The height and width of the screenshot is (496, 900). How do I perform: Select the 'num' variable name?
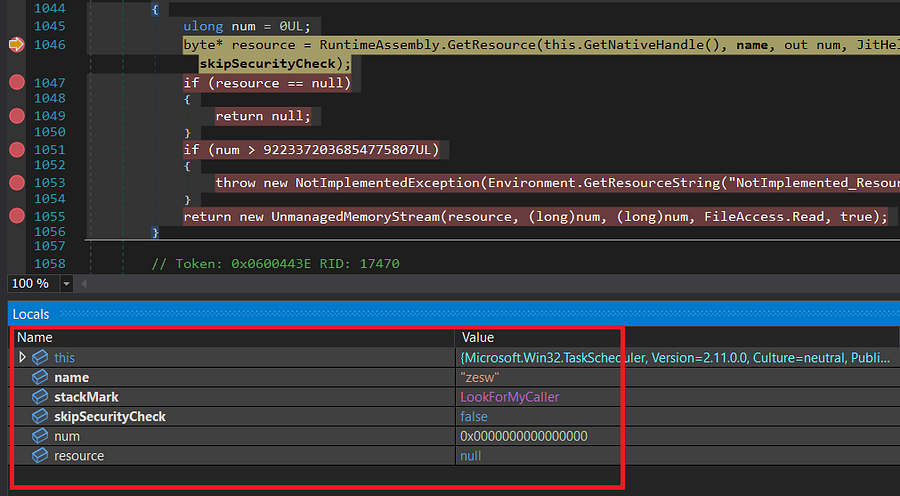(67, 436)
